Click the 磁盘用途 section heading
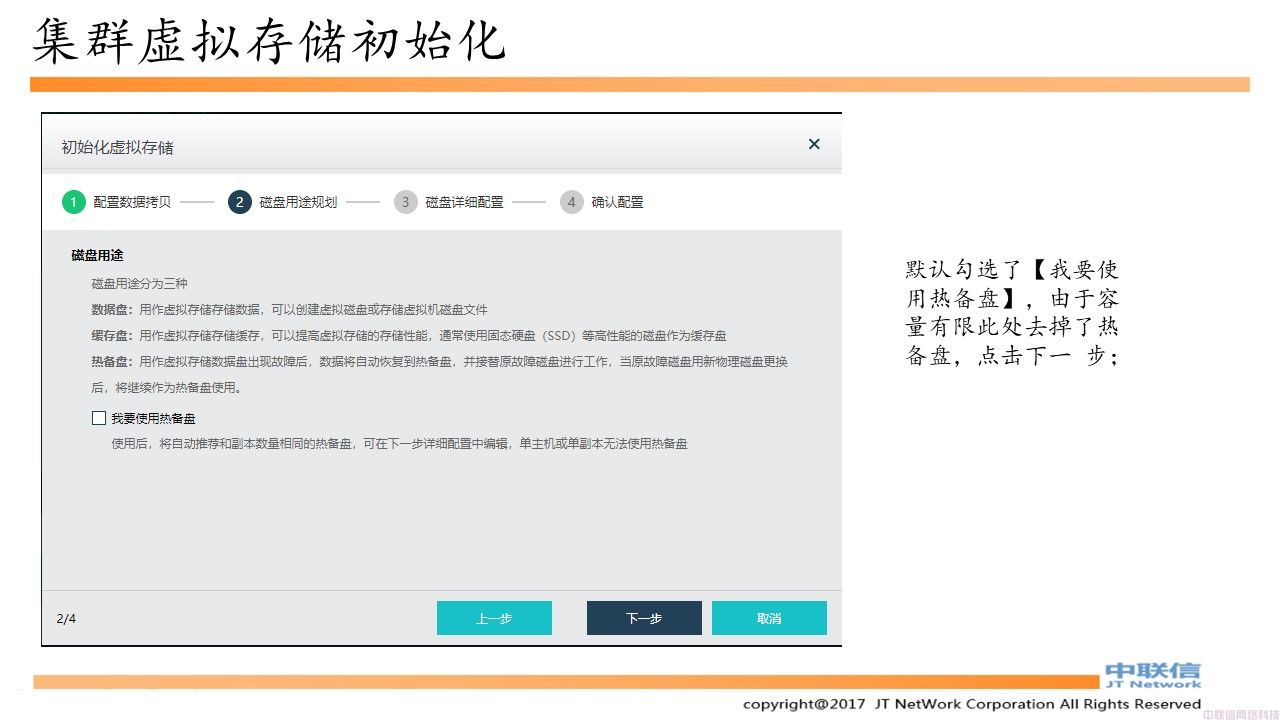 (97, 256)
